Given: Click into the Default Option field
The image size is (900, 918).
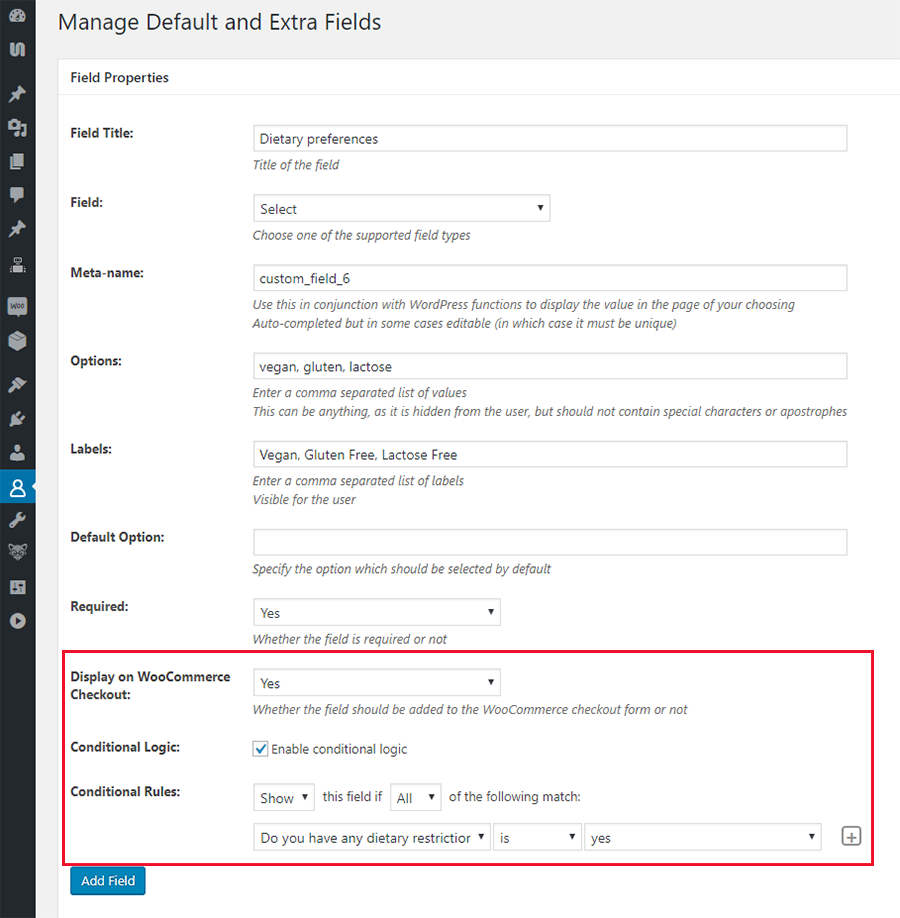Looking at the screenshot, I should pos(550,542).
